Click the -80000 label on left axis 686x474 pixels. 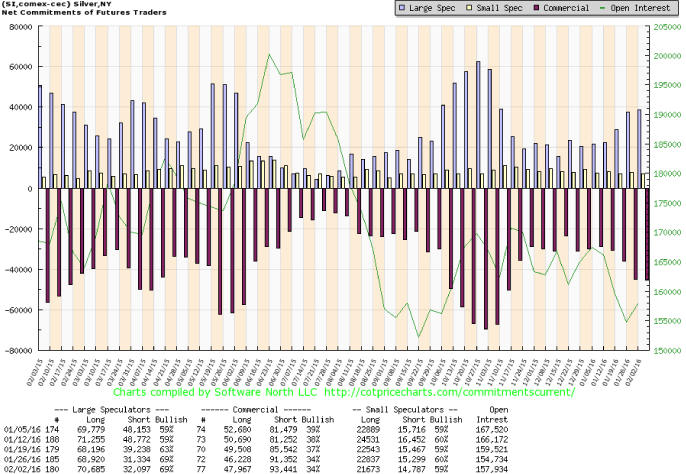17,351
